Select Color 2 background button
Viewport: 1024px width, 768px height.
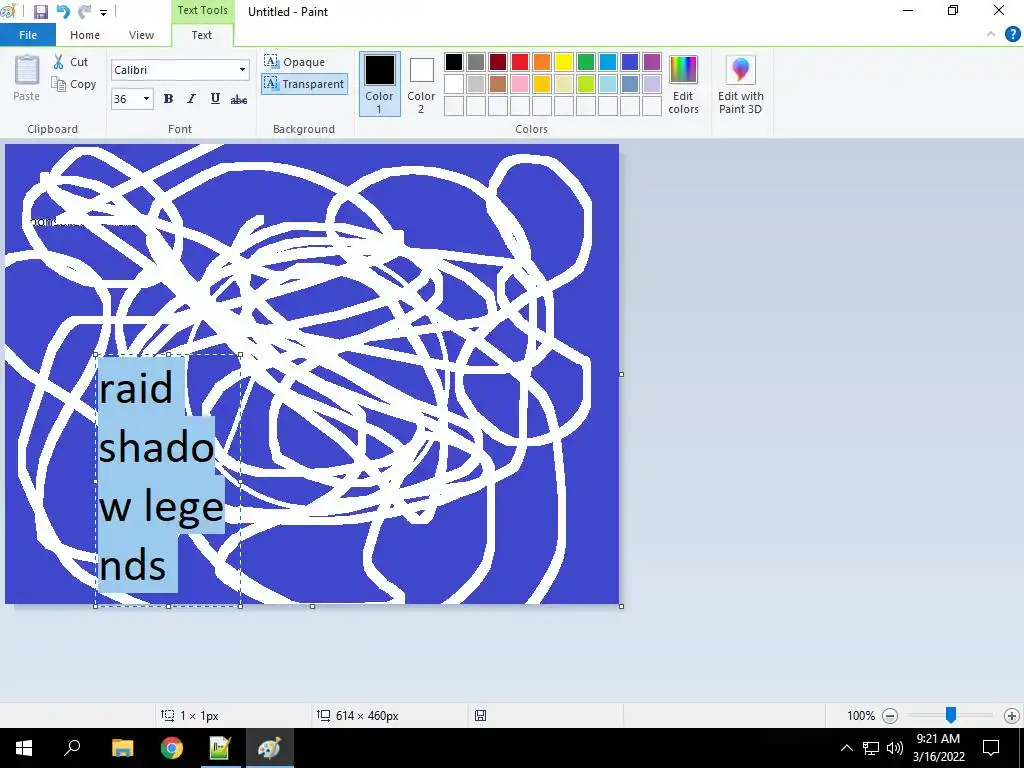(421, 84)
